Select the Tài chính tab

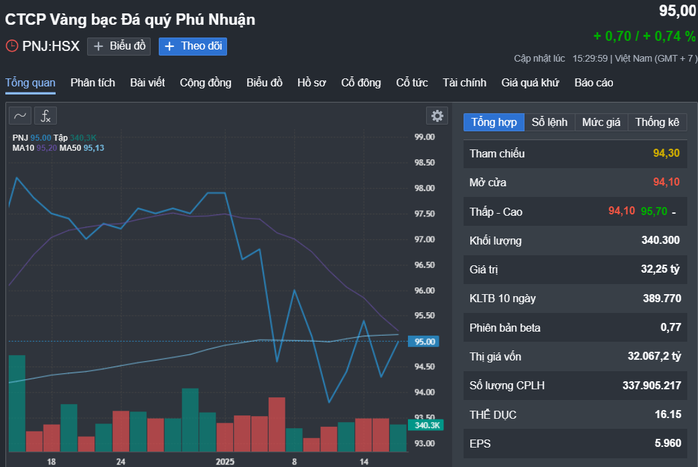pyautogui.click(x=464, y=83)
